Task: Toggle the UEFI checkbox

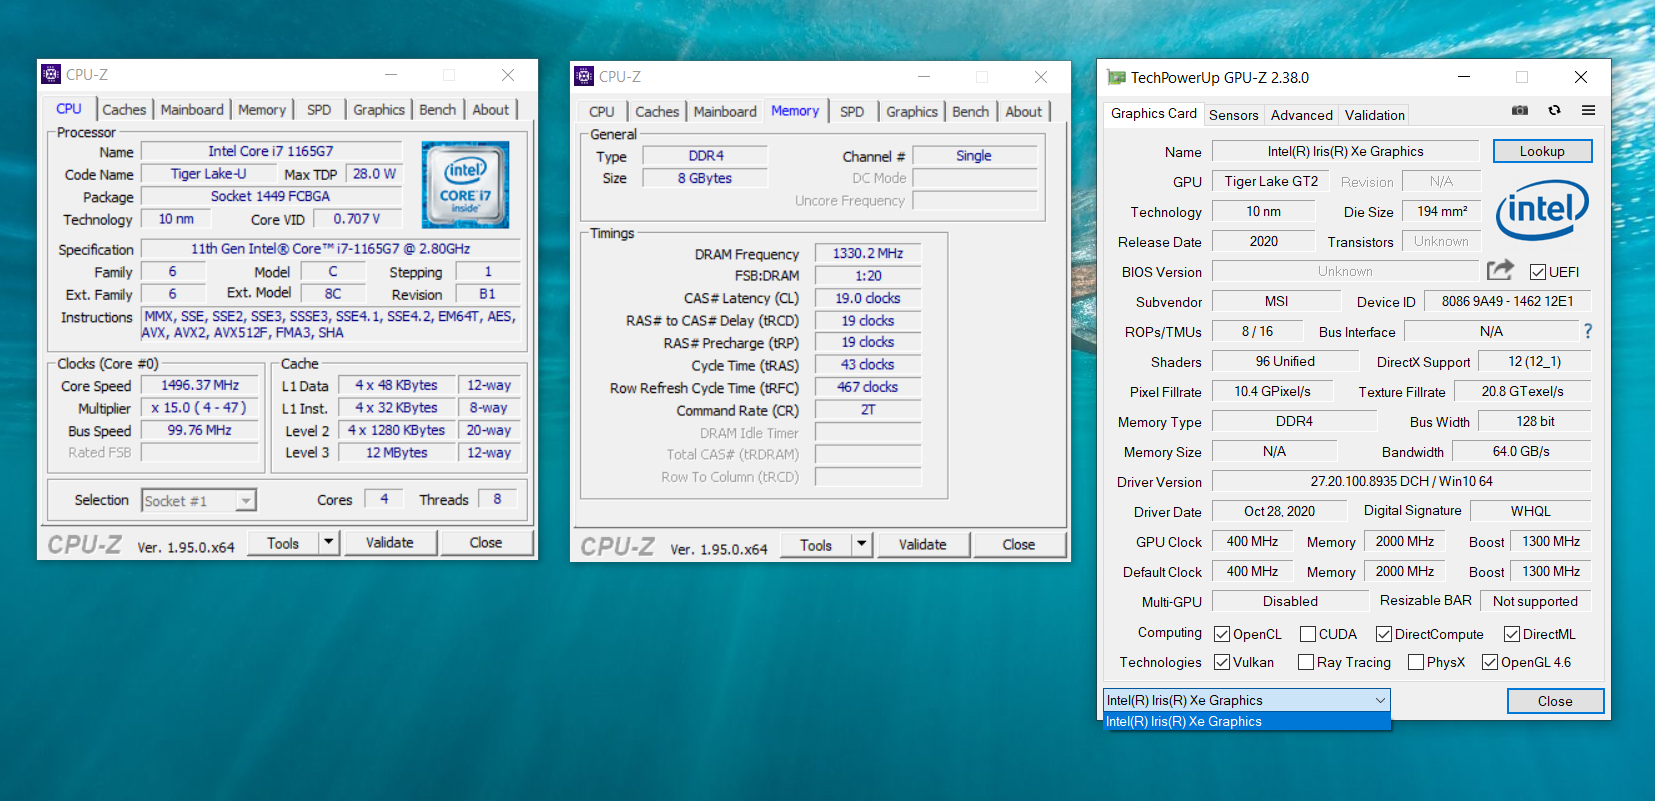Action: coord(1538,272)
